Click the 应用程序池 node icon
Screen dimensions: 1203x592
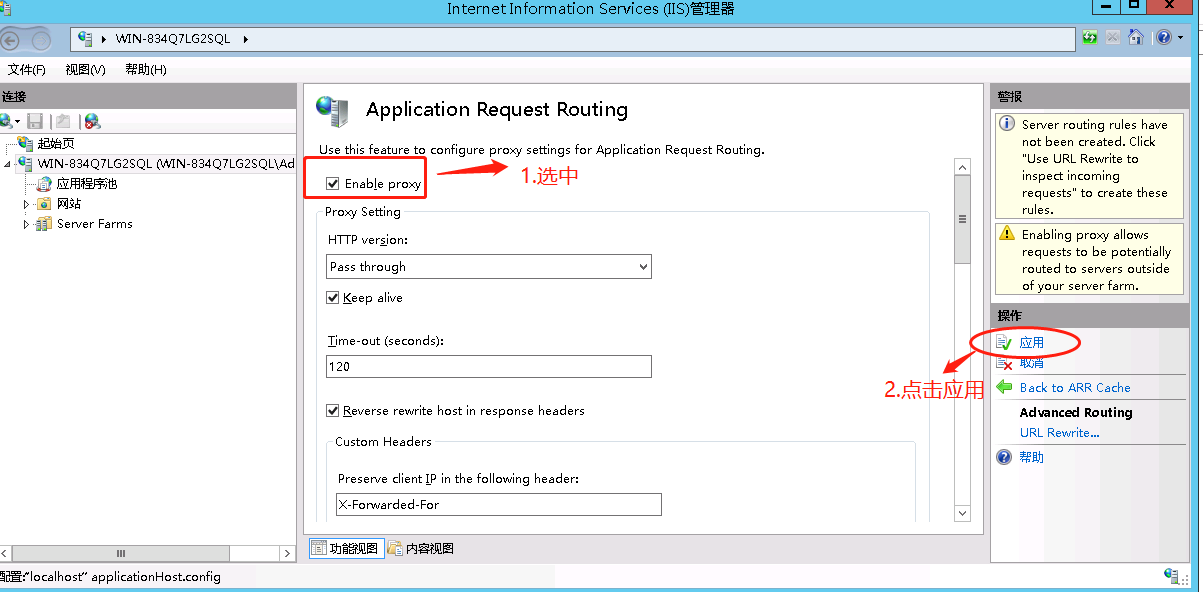coord(44,184)
